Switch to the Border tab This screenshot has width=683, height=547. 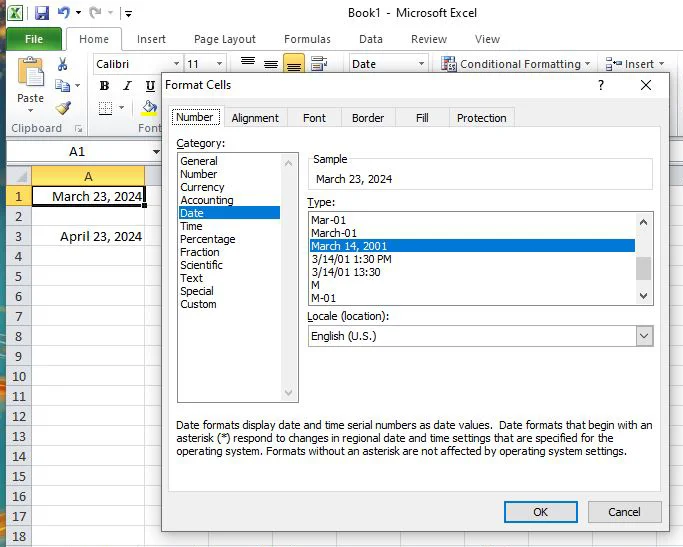tap(368, 118)
